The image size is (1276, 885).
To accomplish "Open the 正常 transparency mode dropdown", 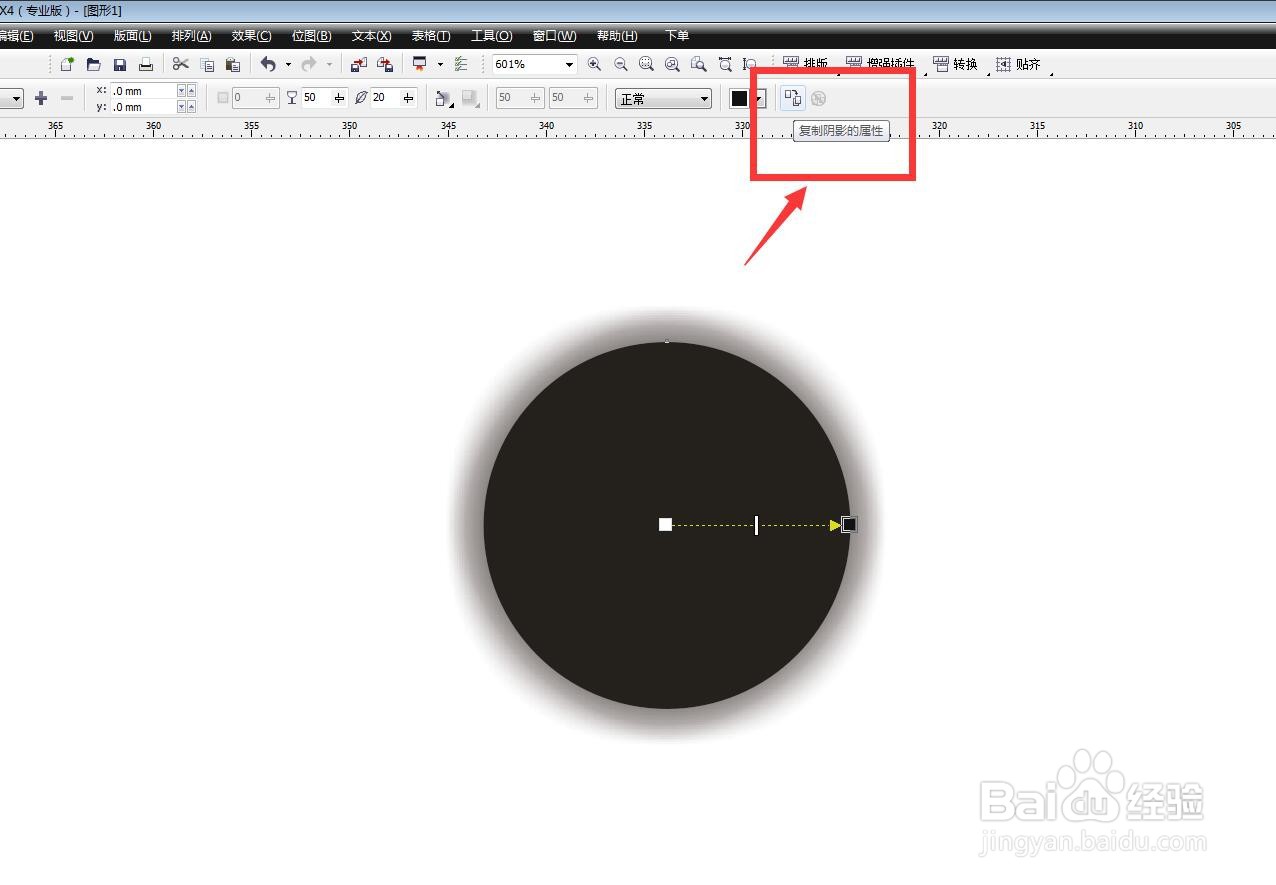I will 705,98.
